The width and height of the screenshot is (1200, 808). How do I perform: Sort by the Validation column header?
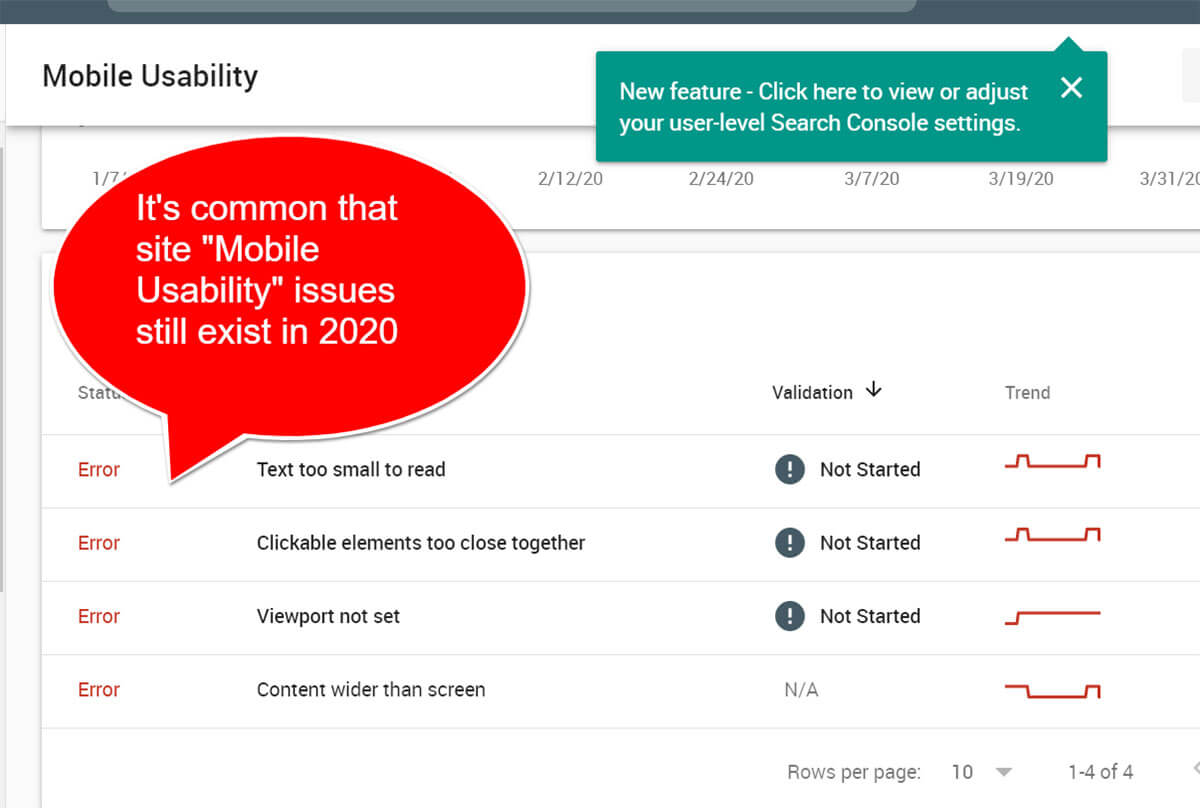(812, 392)
